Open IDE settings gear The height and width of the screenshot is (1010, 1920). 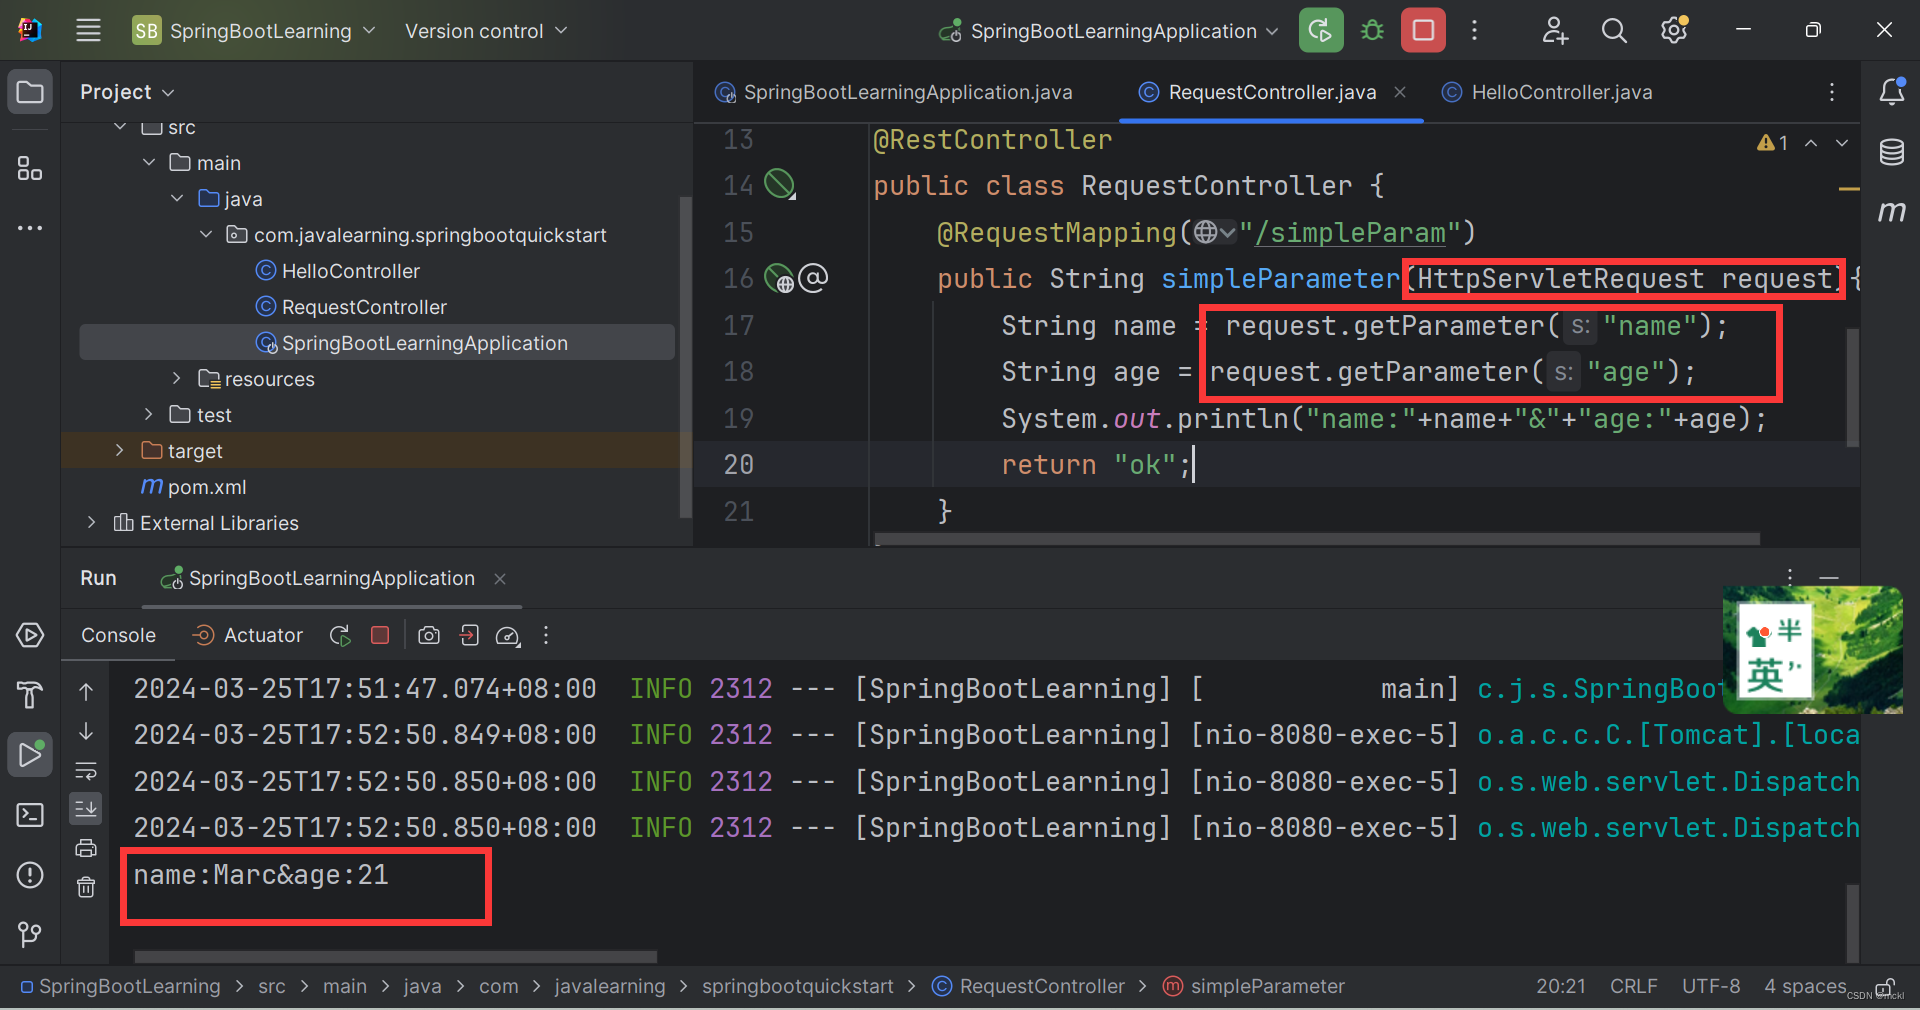click(1674, 30)
